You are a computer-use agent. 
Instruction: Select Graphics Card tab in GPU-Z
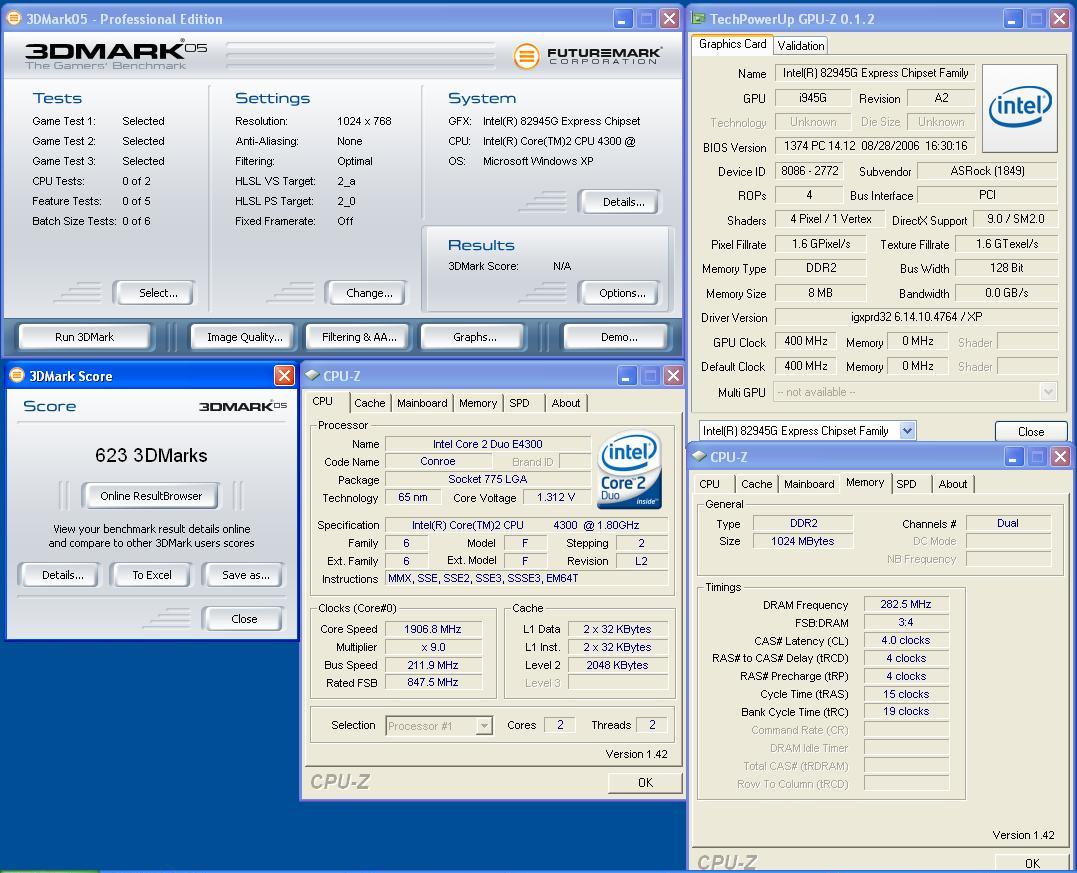732,44
